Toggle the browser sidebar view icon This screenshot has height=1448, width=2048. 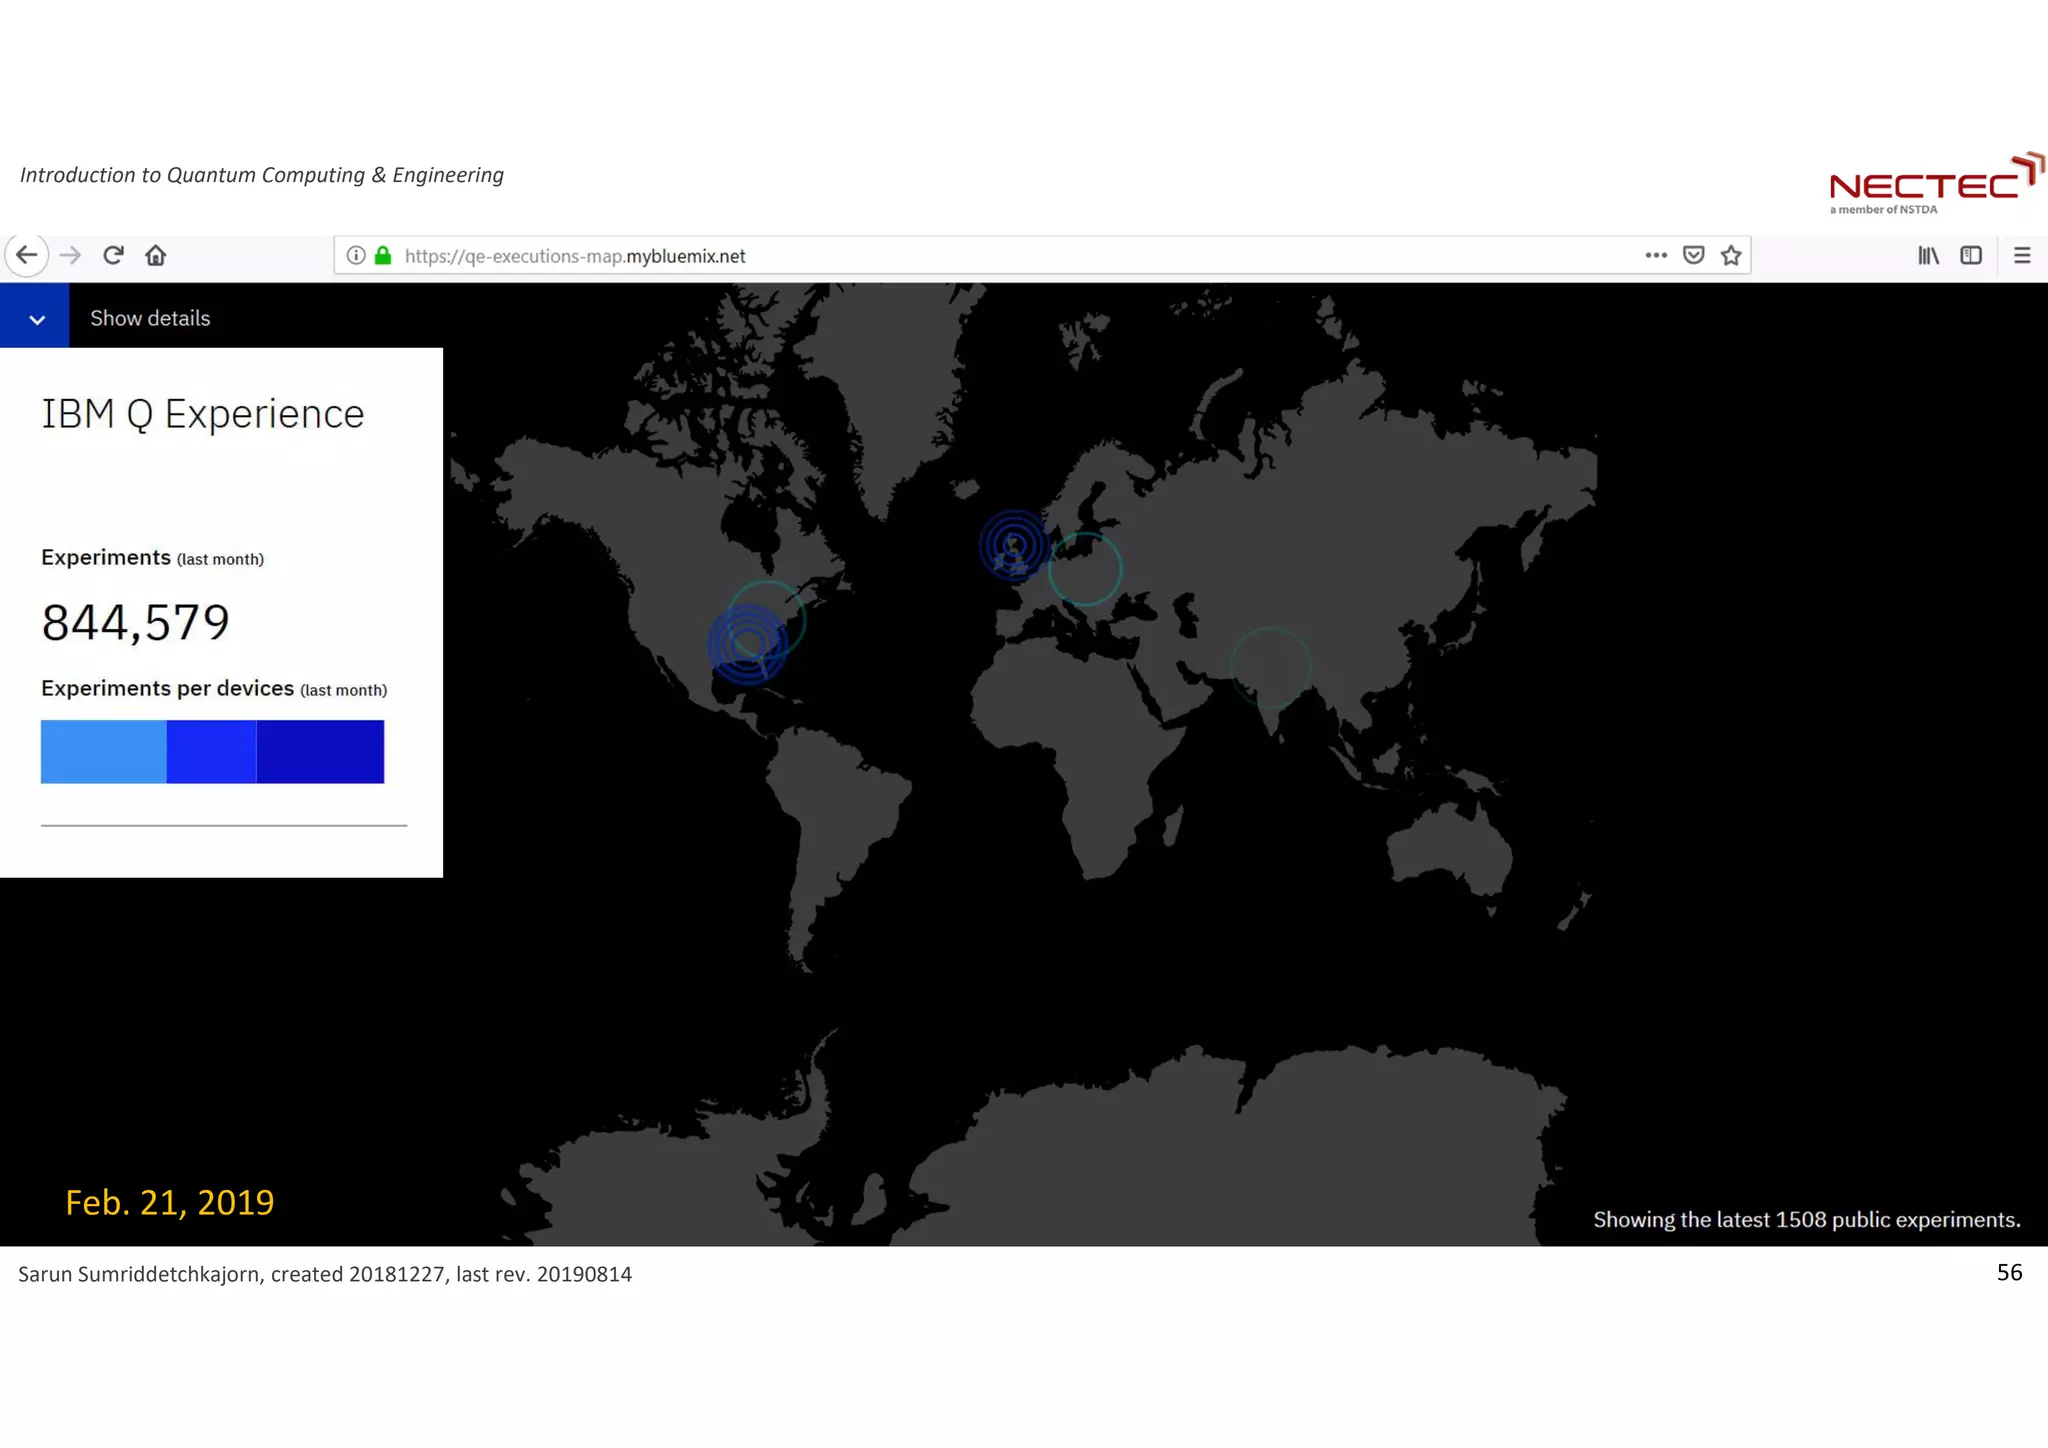pos(1971,255)
